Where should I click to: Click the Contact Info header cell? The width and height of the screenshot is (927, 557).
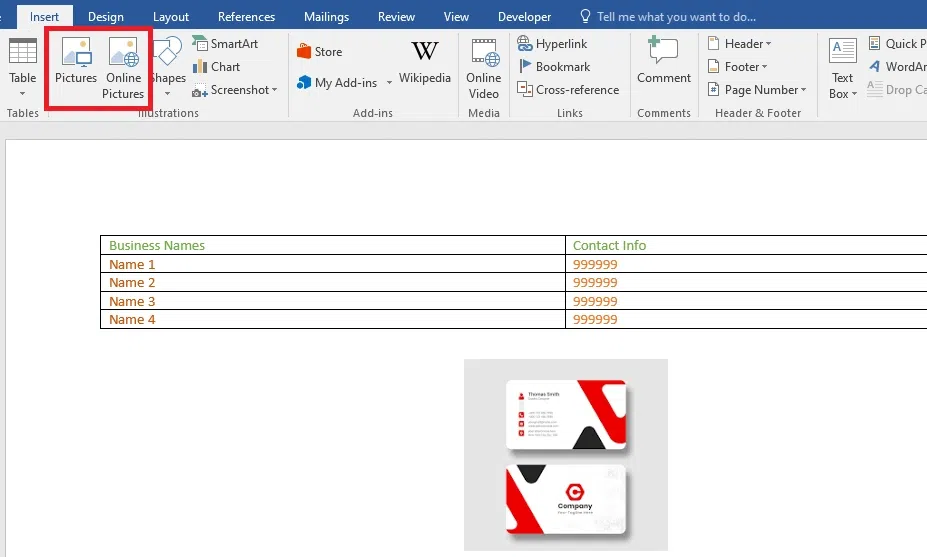(x=746, y=245)
